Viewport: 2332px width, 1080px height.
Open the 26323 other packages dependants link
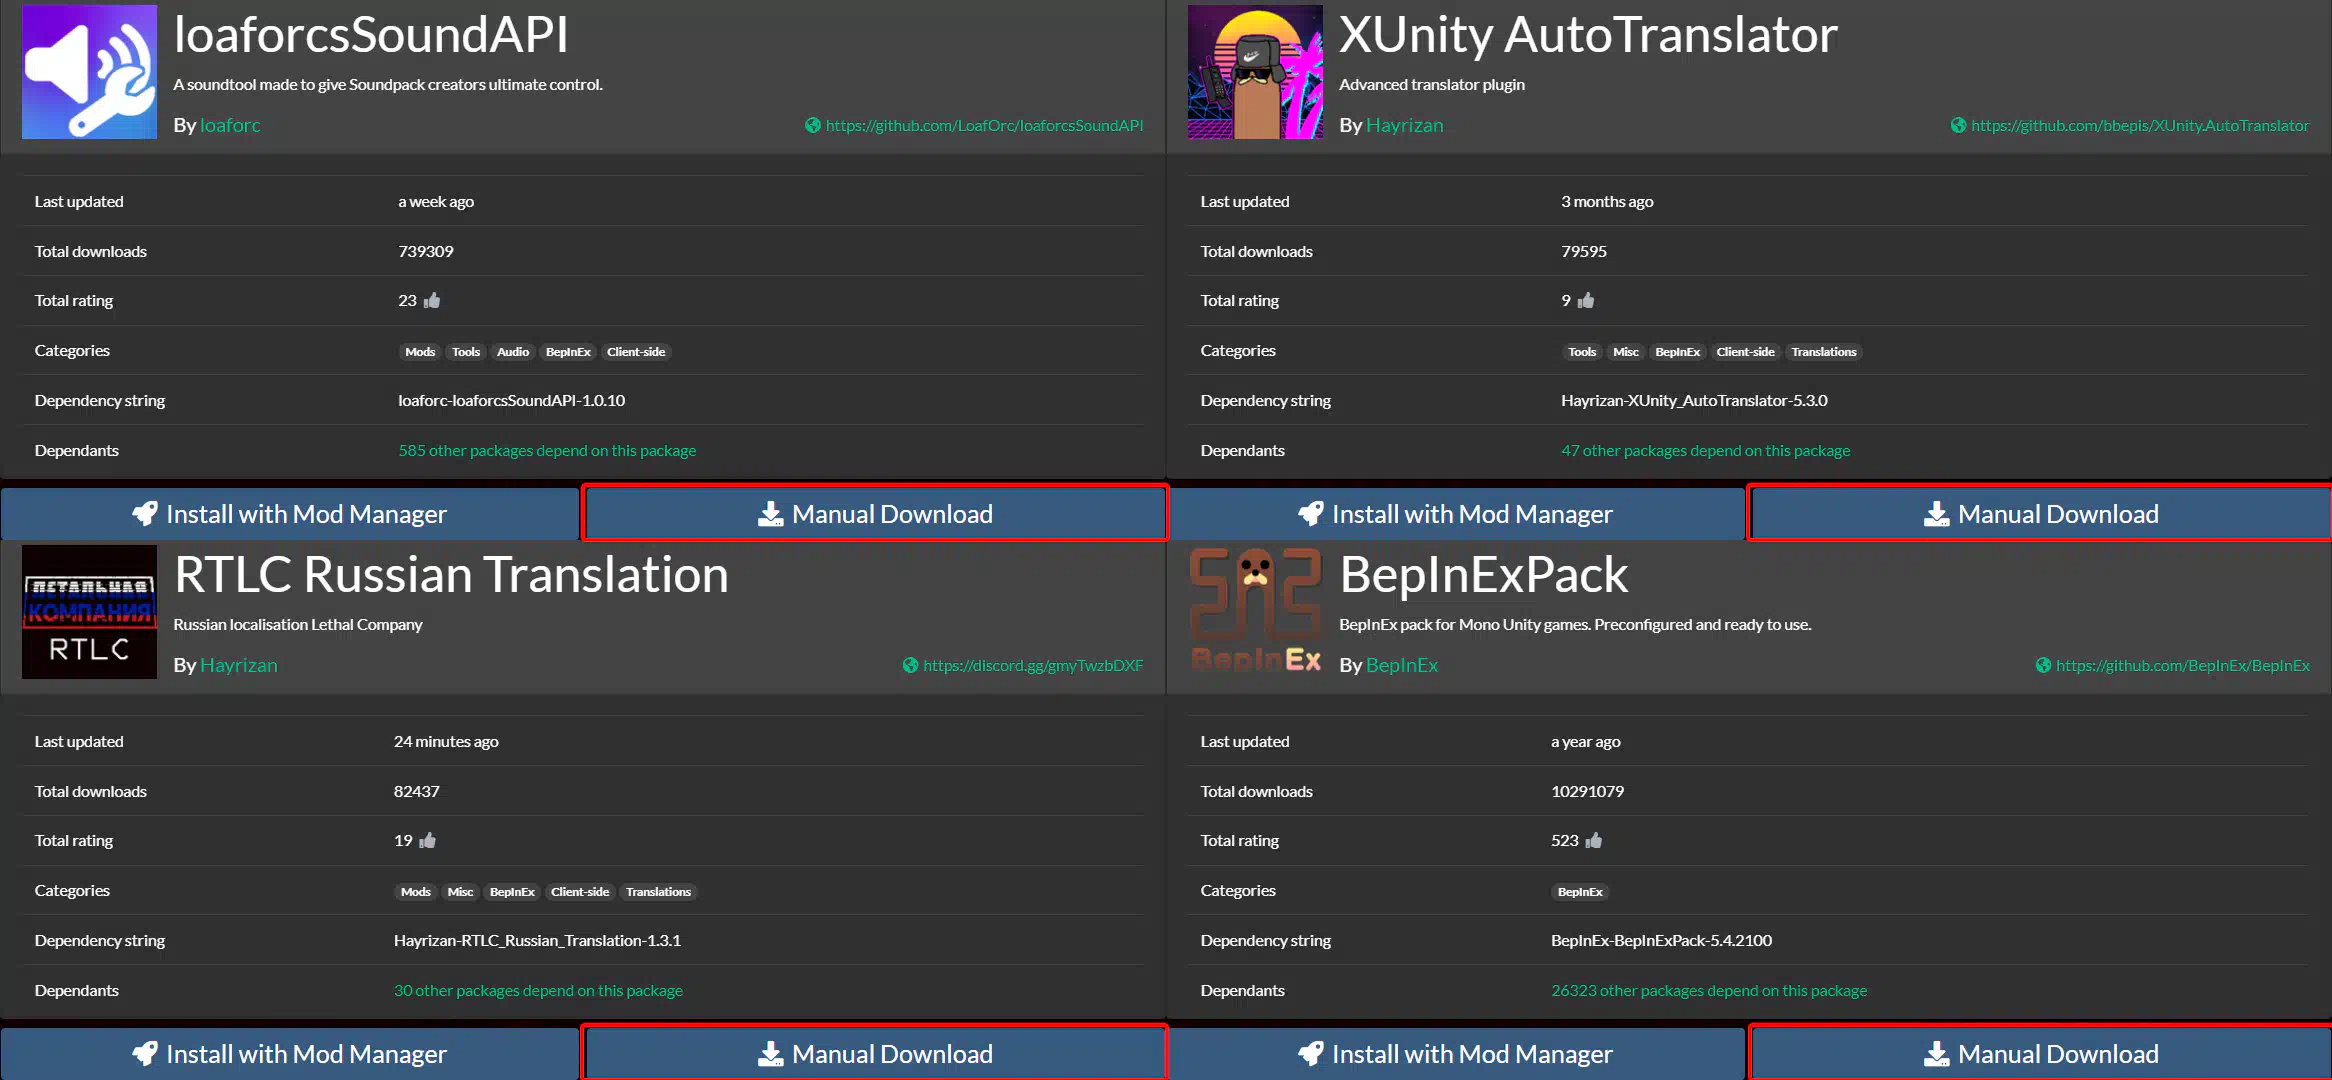[x=1709, y=991]
